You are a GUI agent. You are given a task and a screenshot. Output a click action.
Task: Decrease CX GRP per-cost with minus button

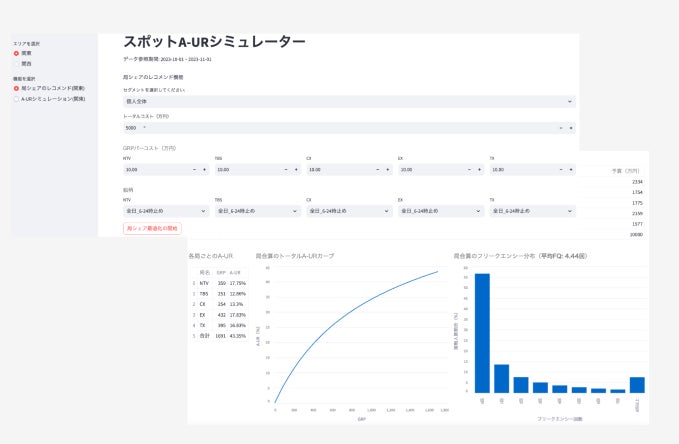pyautogui.click(x=378, y=170)
